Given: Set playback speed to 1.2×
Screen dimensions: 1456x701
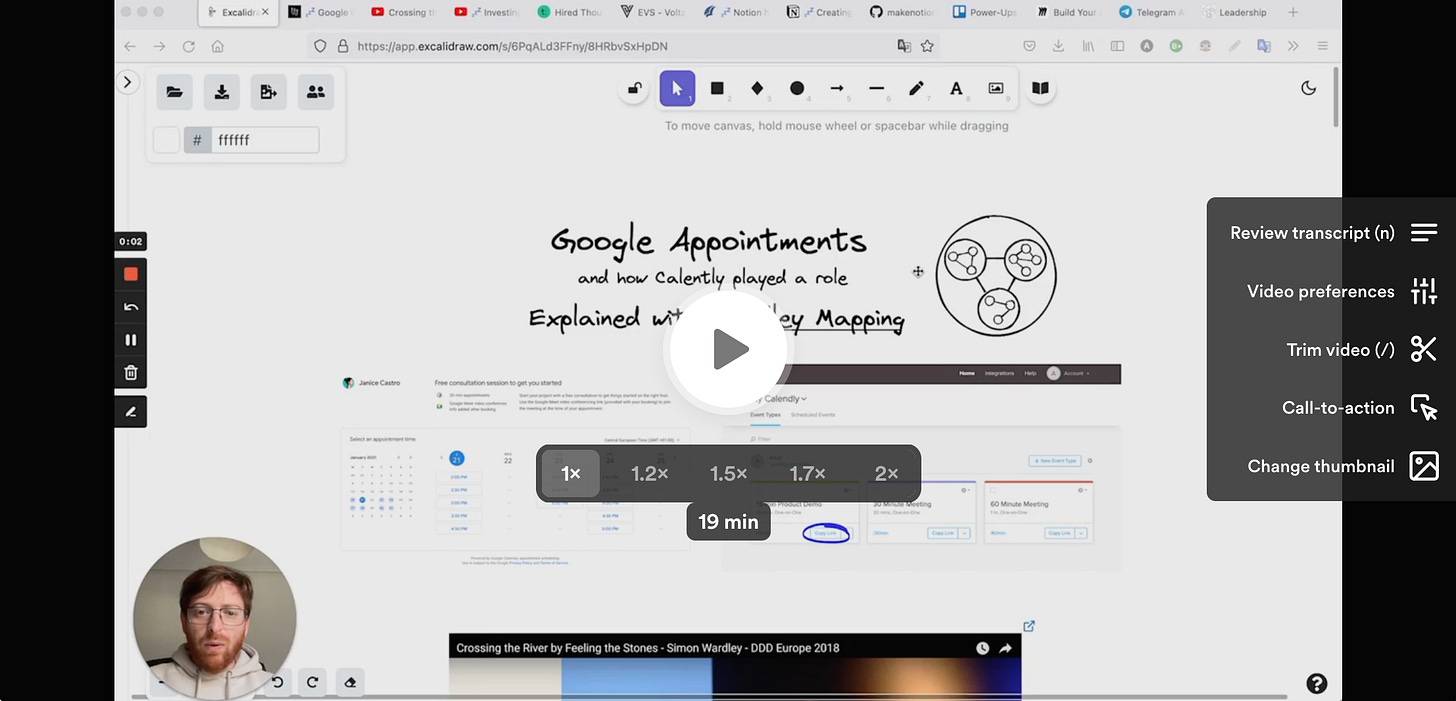Looking at the screenshot, I should pos(650,474).
